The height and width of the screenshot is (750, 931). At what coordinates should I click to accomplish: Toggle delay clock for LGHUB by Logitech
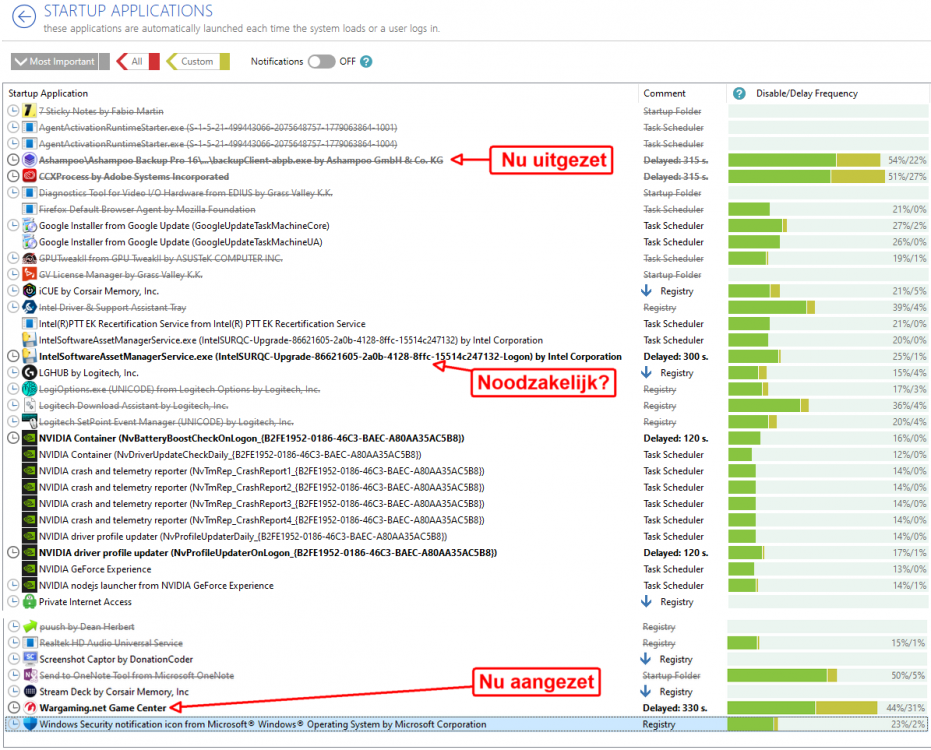pyautogui.click(x=13, y=372)
